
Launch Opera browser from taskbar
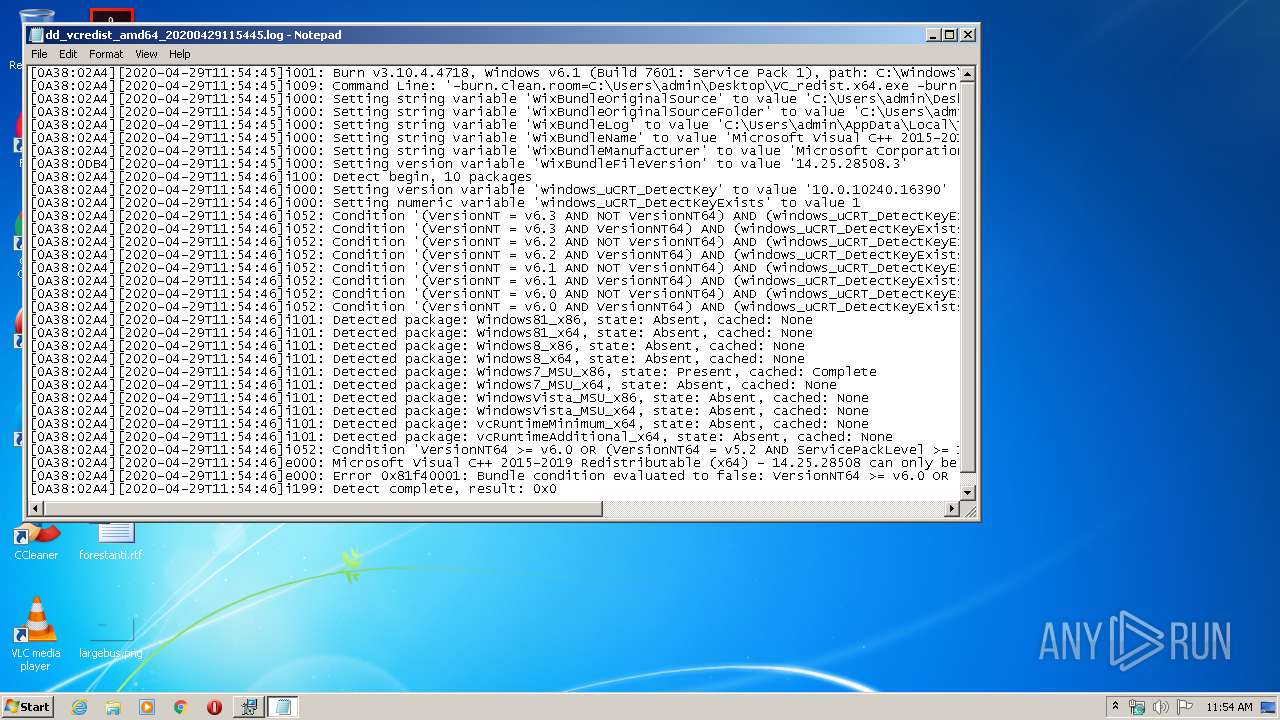pyautogui.click(x=214, y=707)
